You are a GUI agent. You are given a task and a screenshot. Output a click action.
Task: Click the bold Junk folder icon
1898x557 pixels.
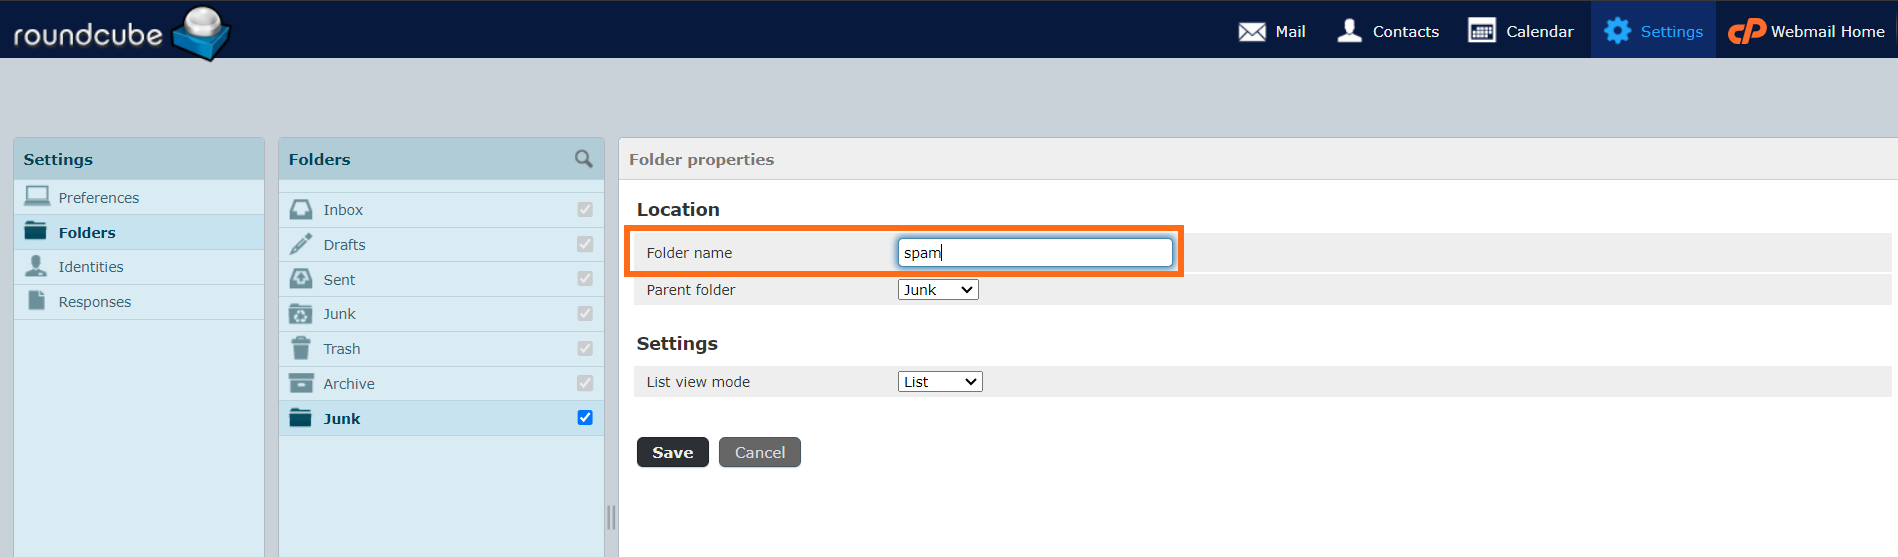click(301, 418)
